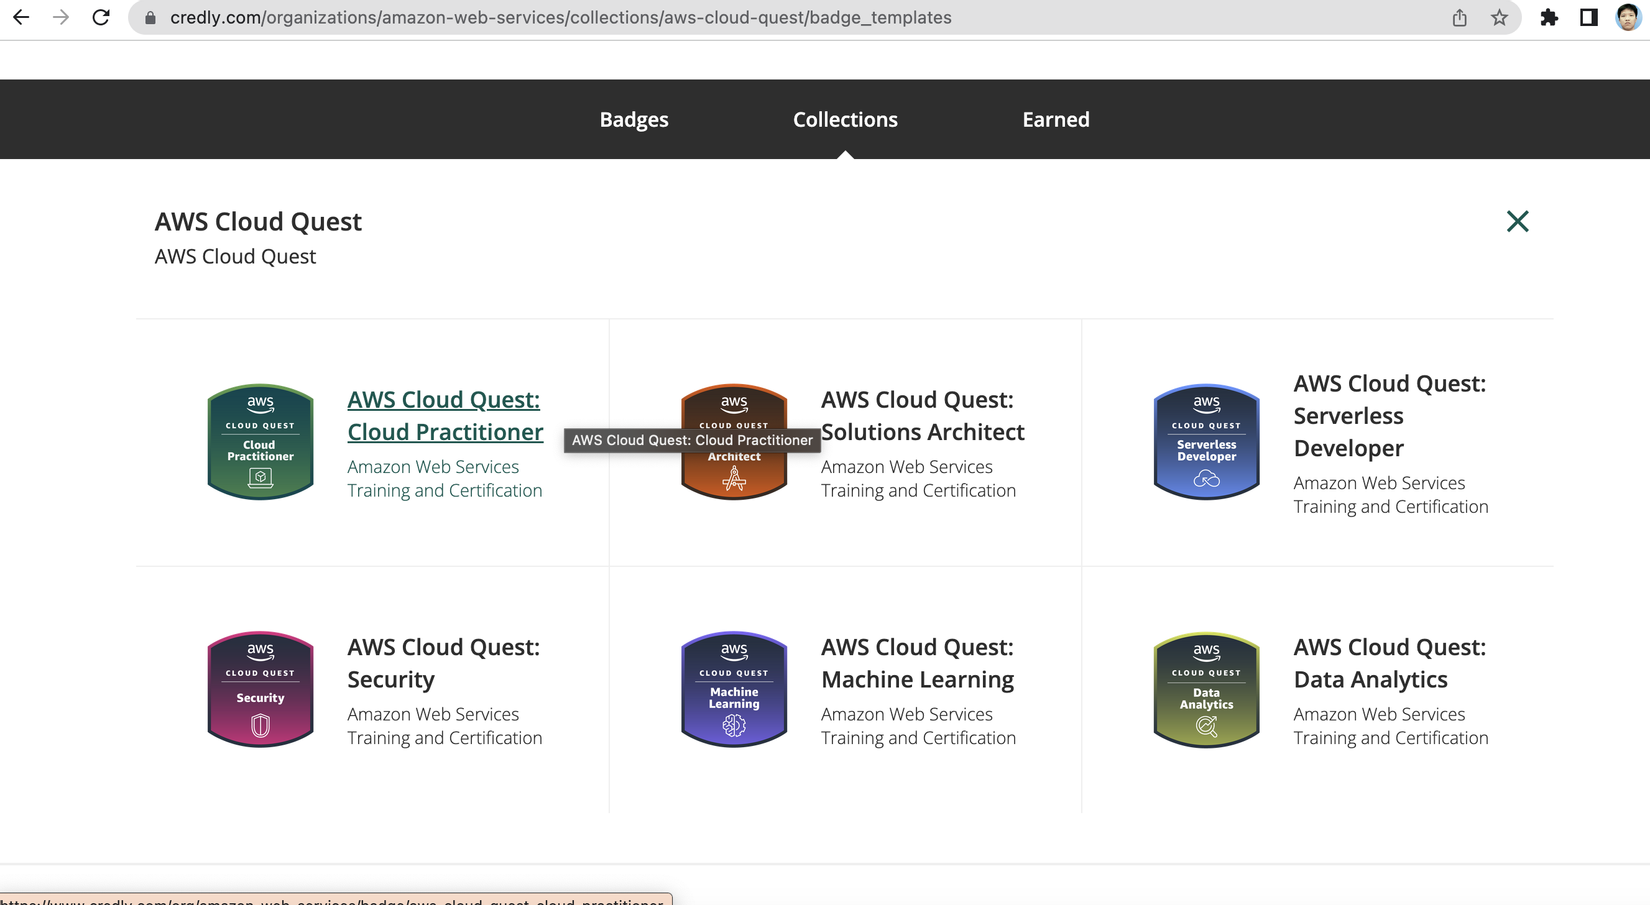The height and width of the screenshot is (905, 1650).
Task: Switch to the Badges tab
Action: (634, 119)
